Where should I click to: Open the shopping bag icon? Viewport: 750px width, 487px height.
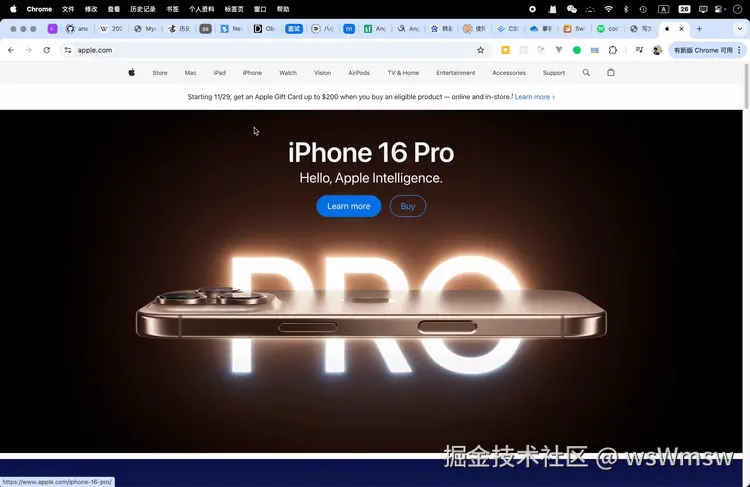coord(611,73)
